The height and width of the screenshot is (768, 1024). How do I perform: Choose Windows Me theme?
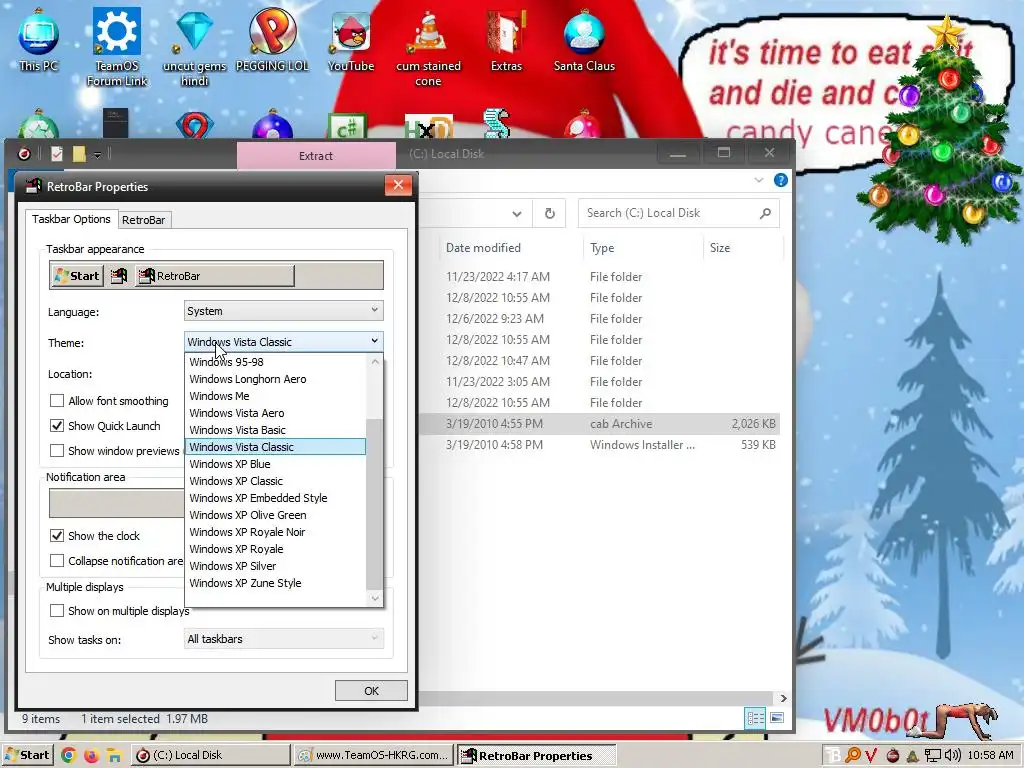275,396
